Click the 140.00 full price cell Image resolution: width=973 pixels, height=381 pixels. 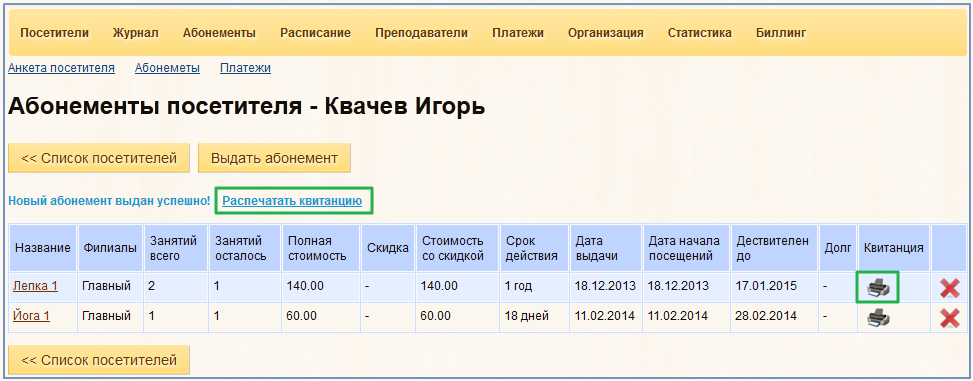321,287
